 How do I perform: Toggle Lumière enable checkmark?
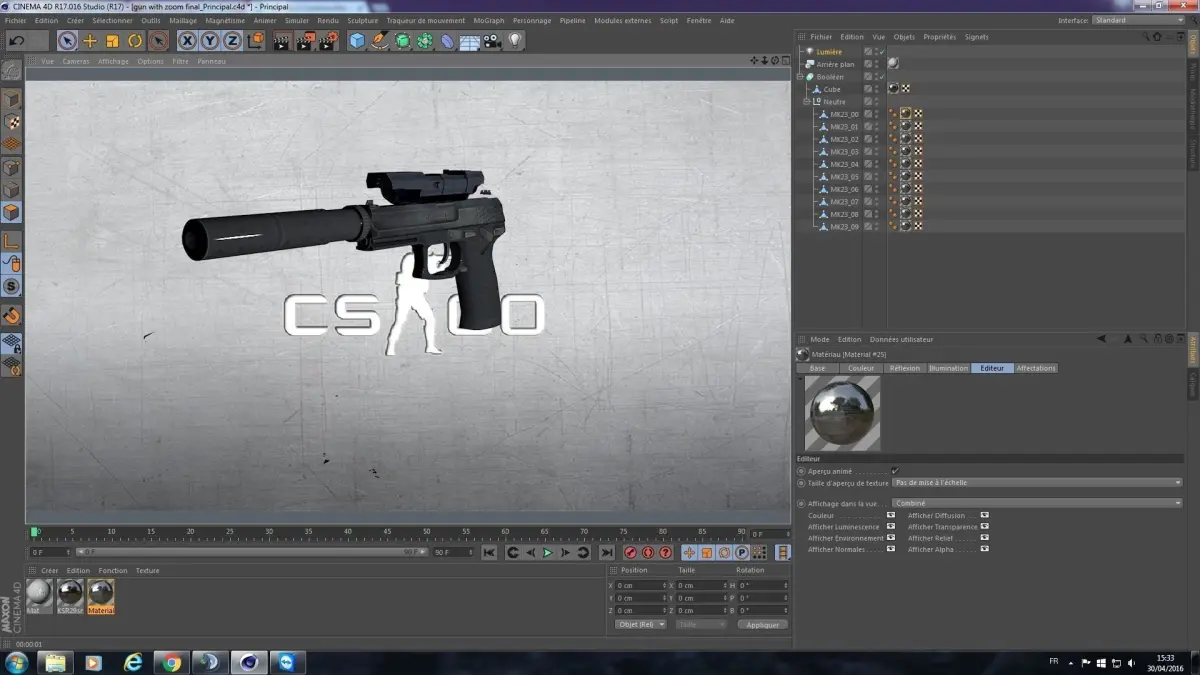[881, 51]
